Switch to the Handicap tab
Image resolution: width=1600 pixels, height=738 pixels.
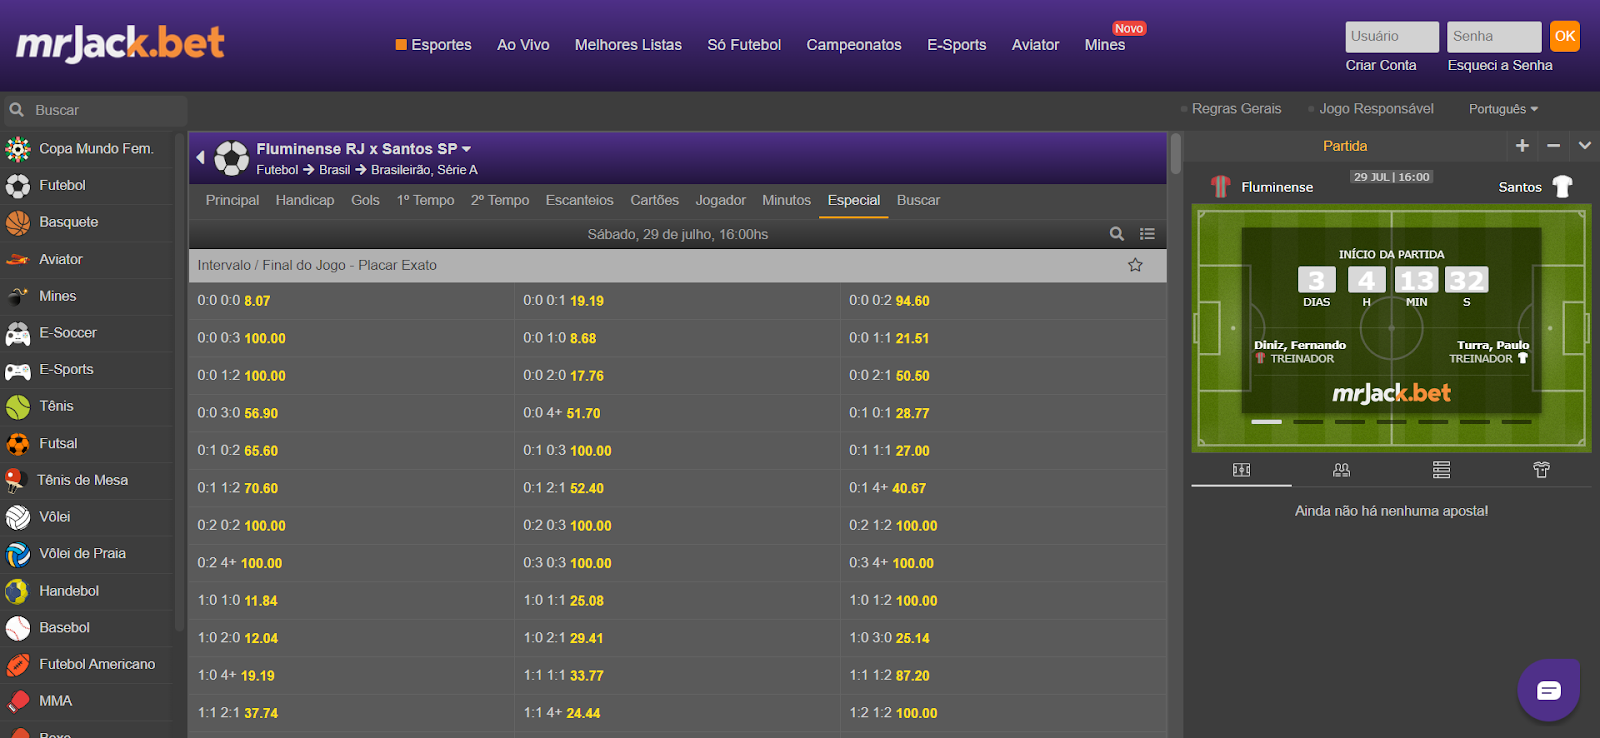point(305,201)
